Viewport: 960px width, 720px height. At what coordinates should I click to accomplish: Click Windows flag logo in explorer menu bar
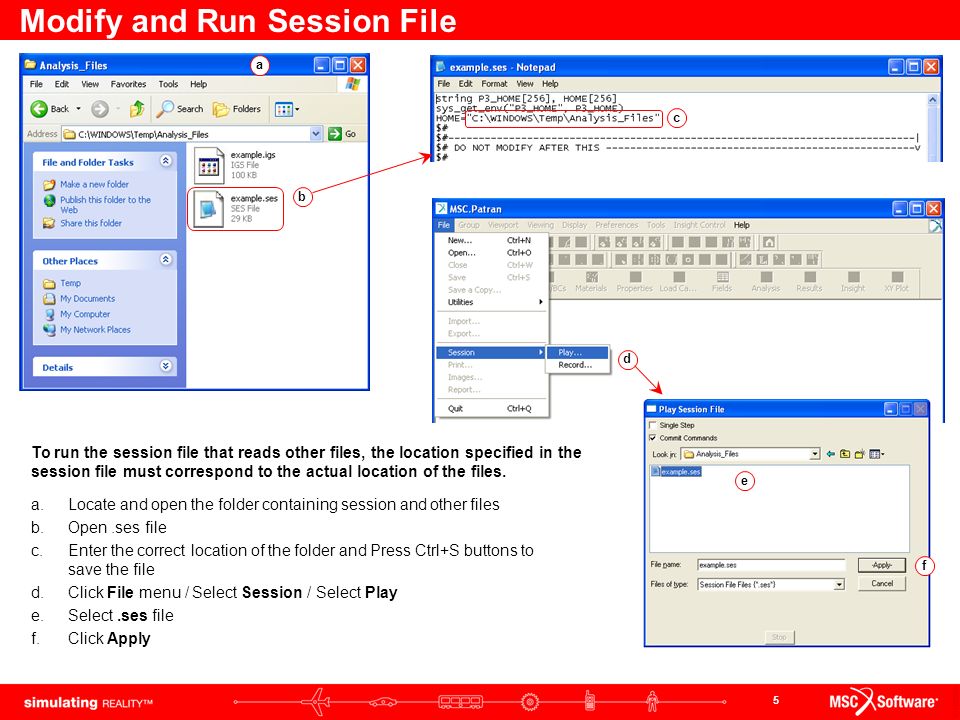tap(353, 84)
